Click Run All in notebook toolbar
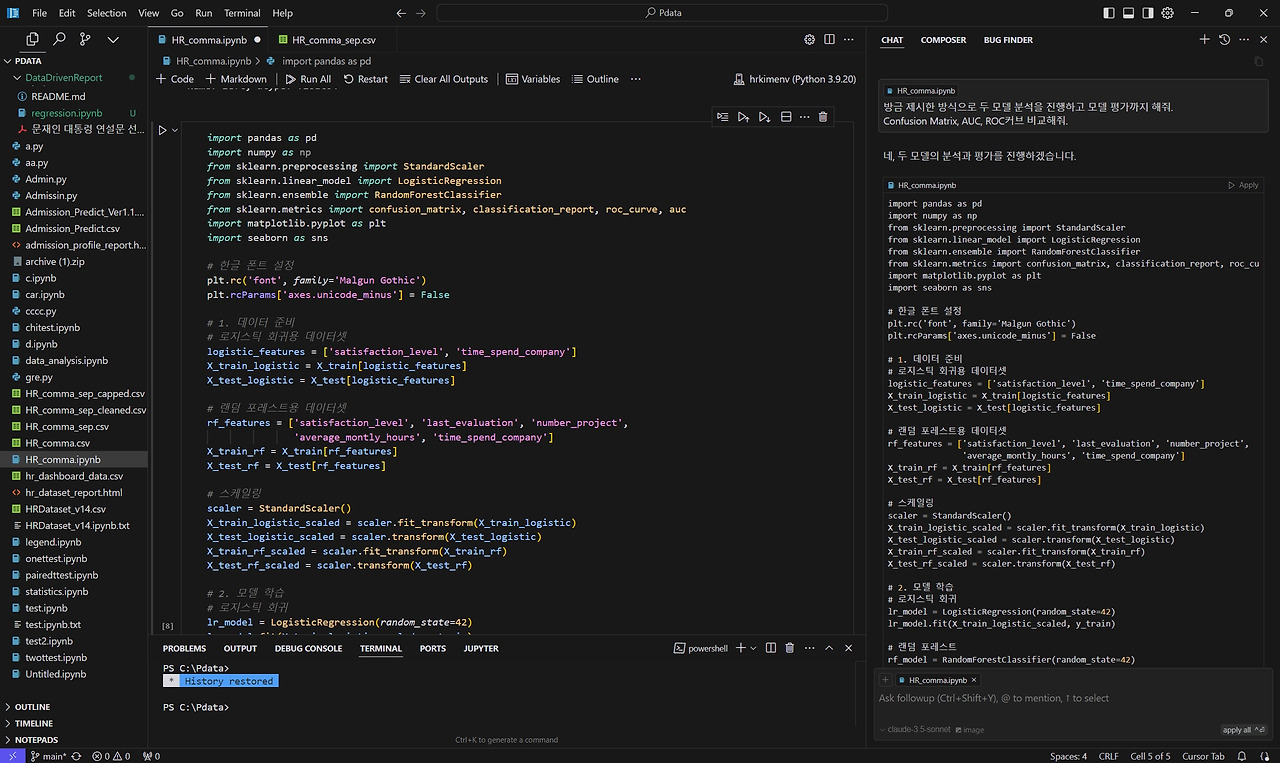The image size is (1280, 763). (308, 79)
